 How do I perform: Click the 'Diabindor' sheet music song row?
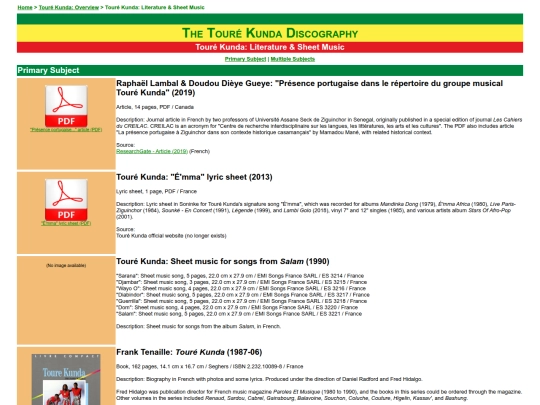pyautogui.click(x=243, y=295)
